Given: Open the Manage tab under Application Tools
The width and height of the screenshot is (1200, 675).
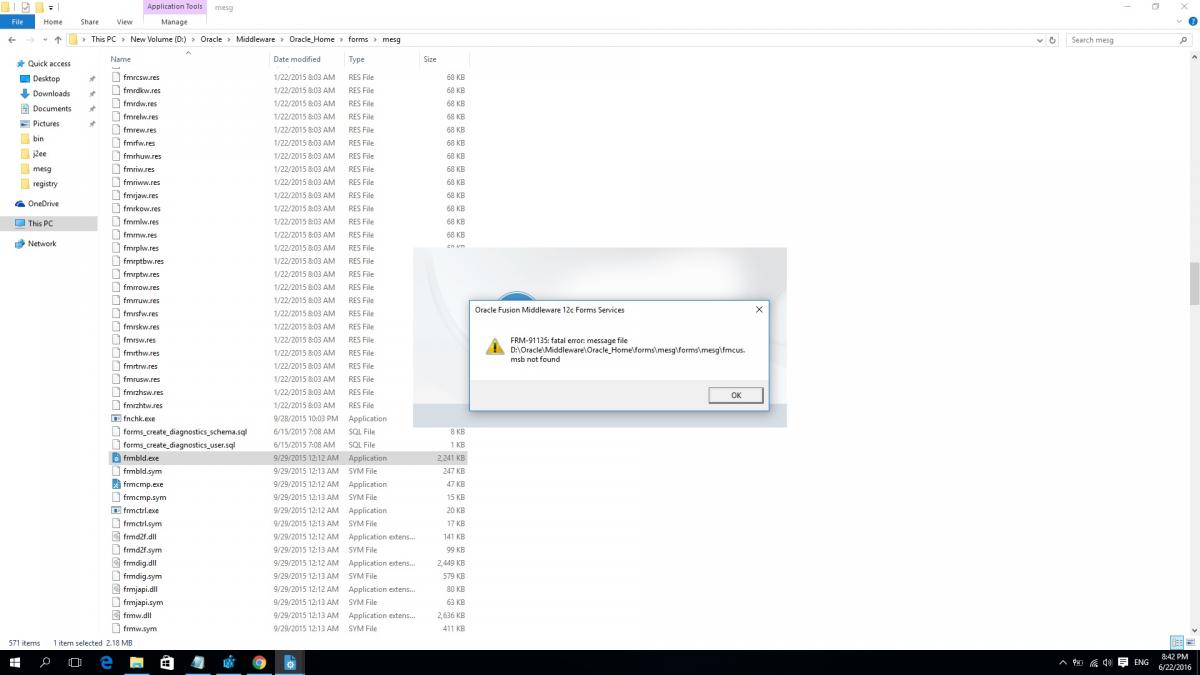Looking at the screenshot, I should click(174, 21).
